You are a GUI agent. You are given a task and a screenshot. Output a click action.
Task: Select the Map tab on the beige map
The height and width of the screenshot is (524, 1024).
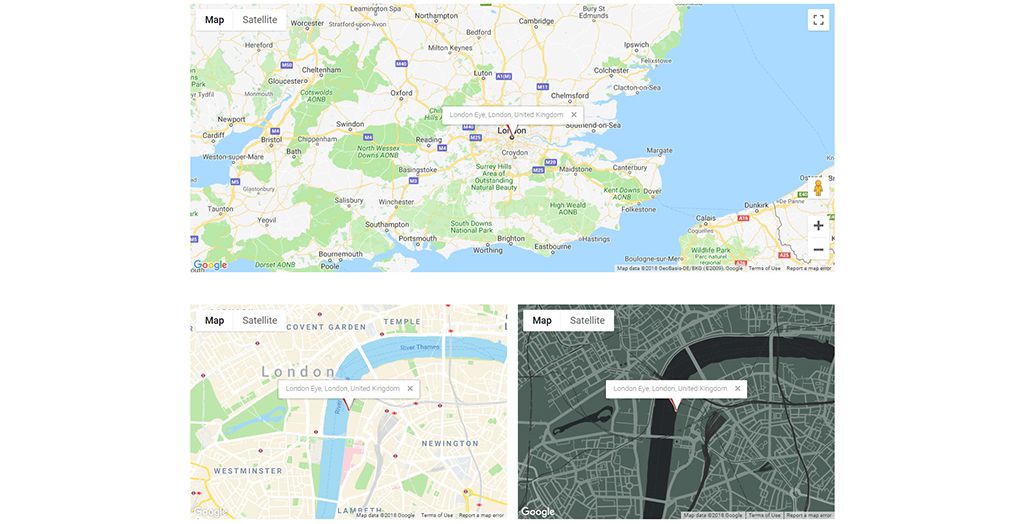pyautogui.click(x=214, y=320)
